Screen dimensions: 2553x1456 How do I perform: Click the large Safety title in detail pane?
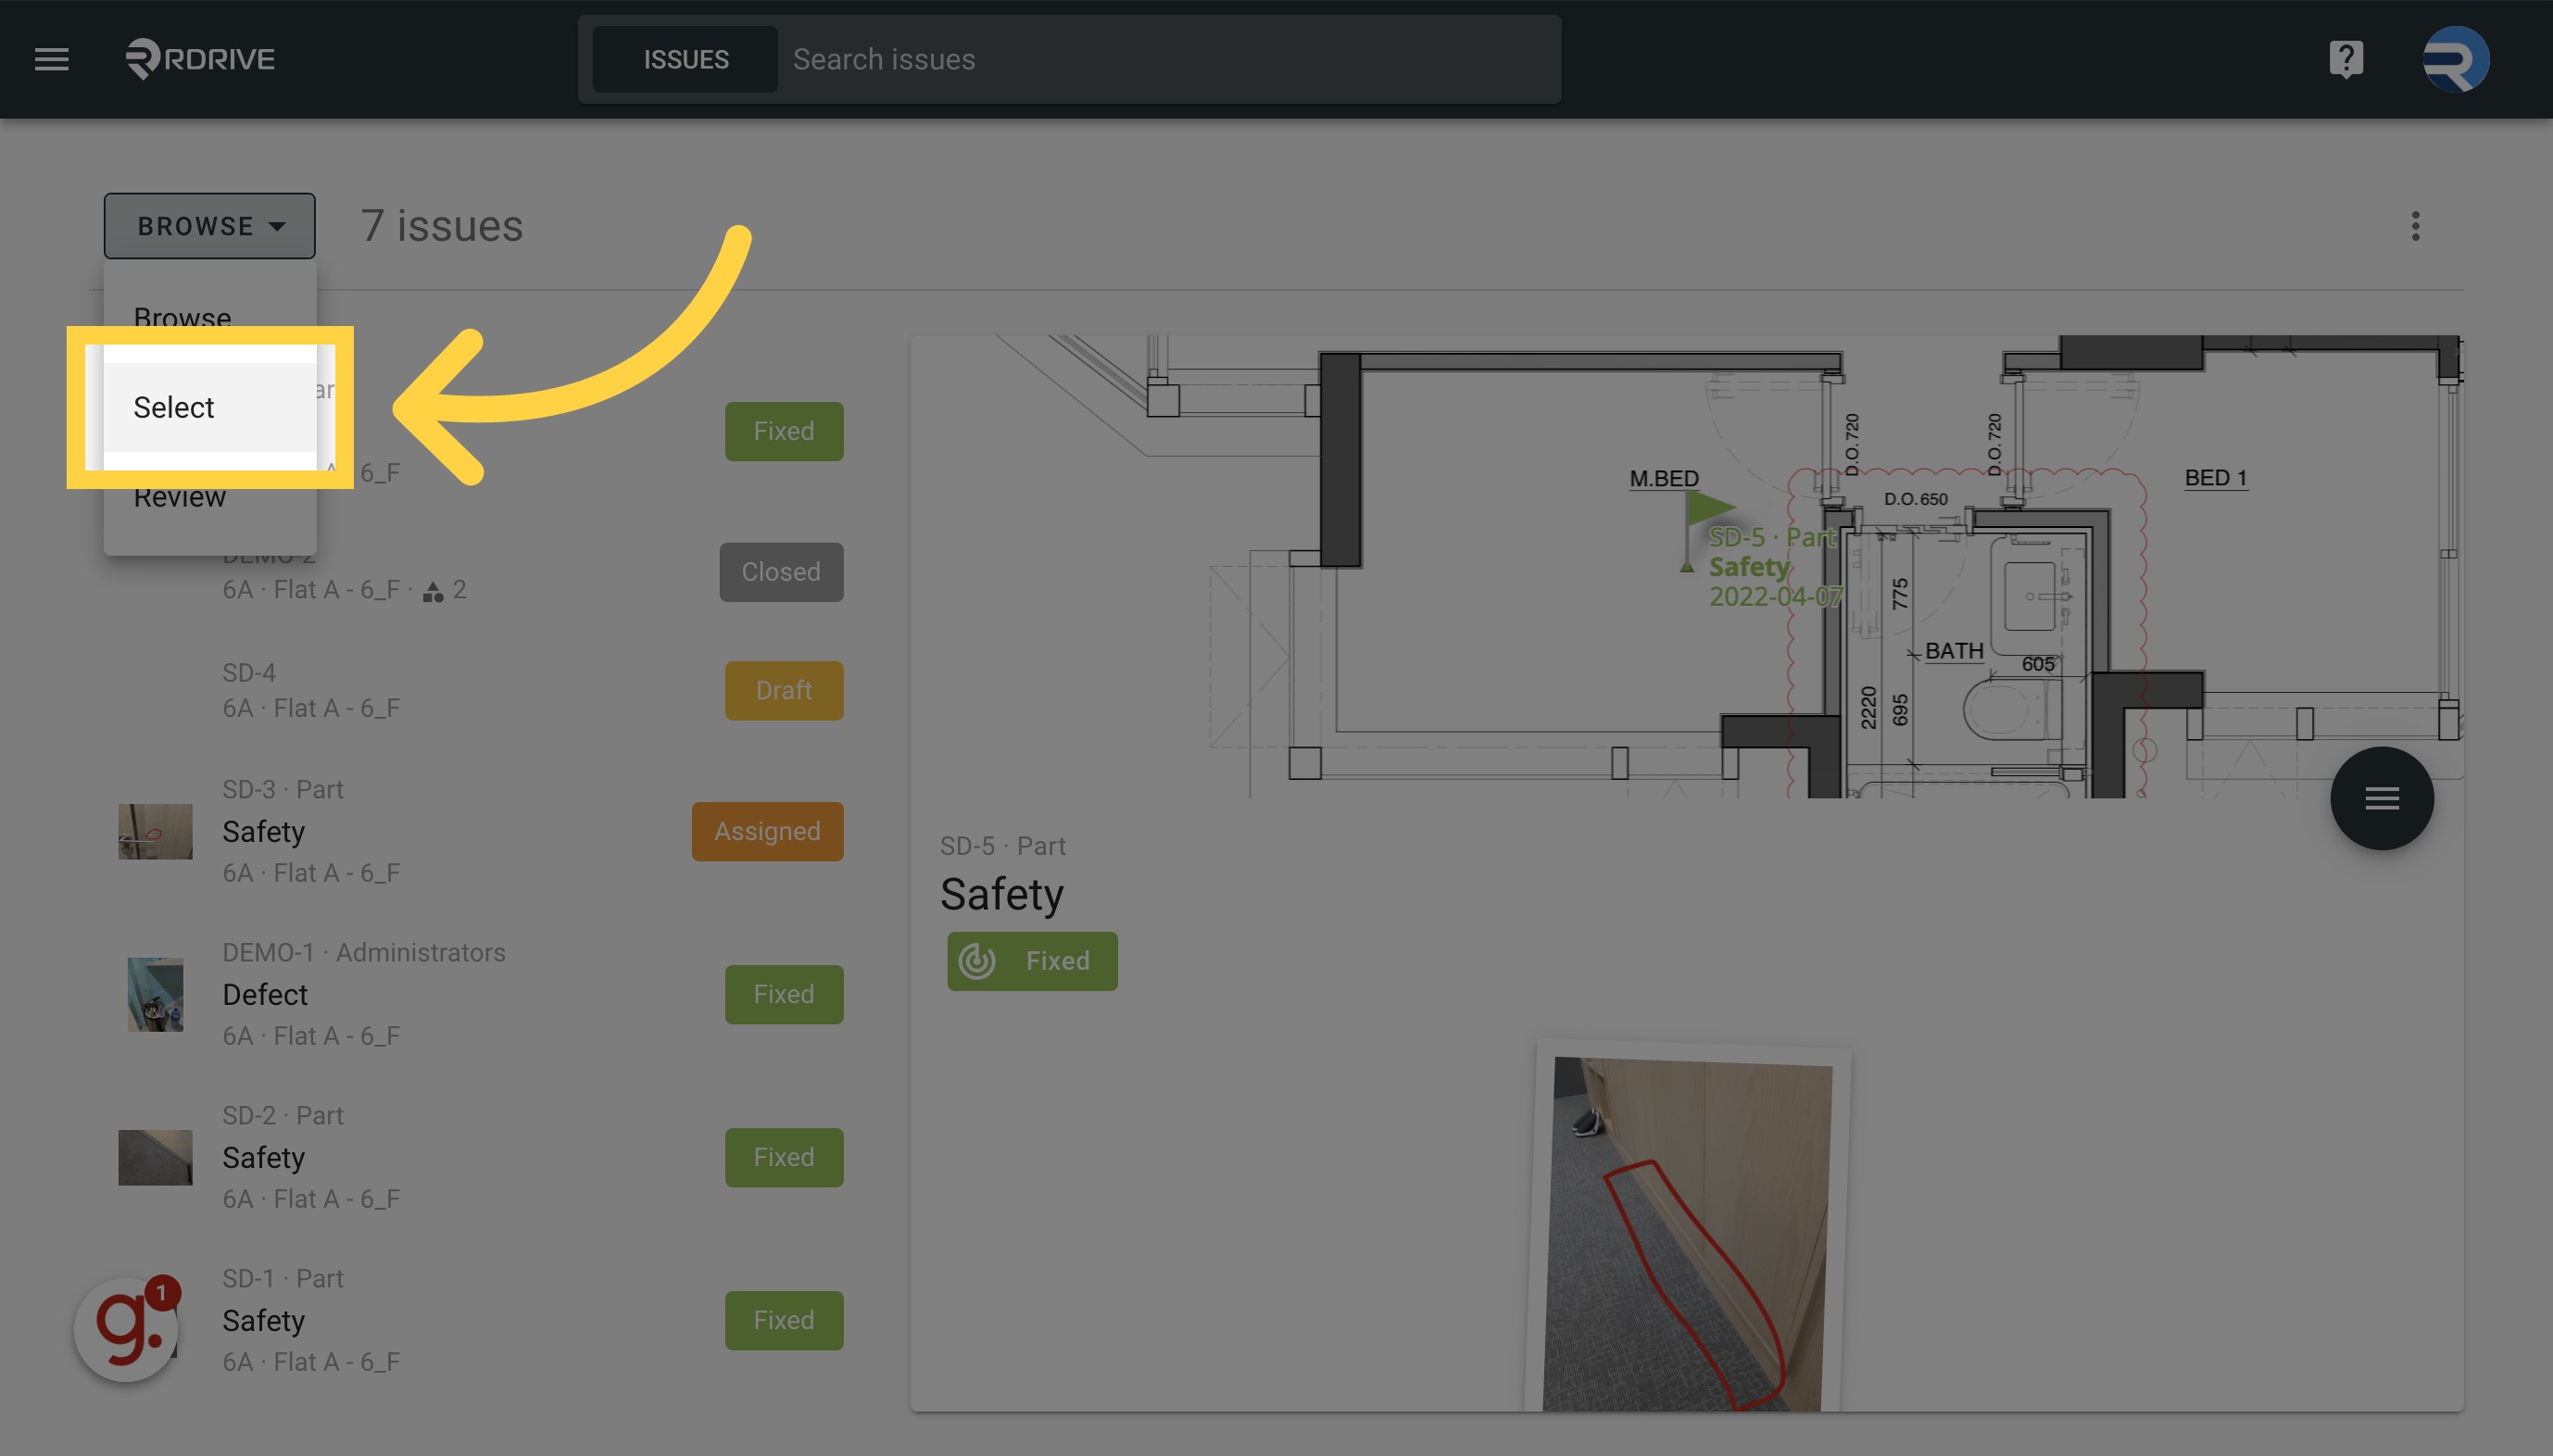(x=1002, y=894)
